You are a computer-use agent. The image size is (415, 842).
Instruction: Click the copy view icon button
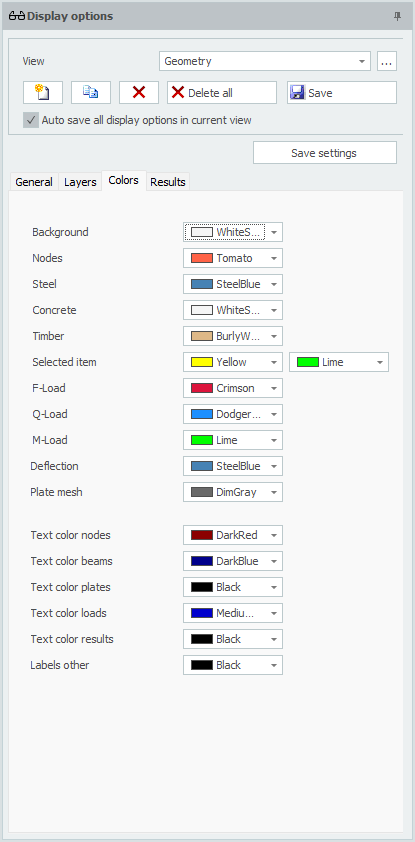pyautogui.click(x=91, y=92)
